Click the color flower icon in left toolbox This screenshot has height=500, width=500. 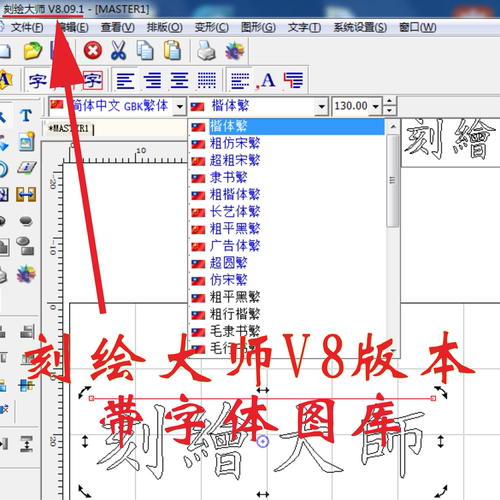point(26,274)
